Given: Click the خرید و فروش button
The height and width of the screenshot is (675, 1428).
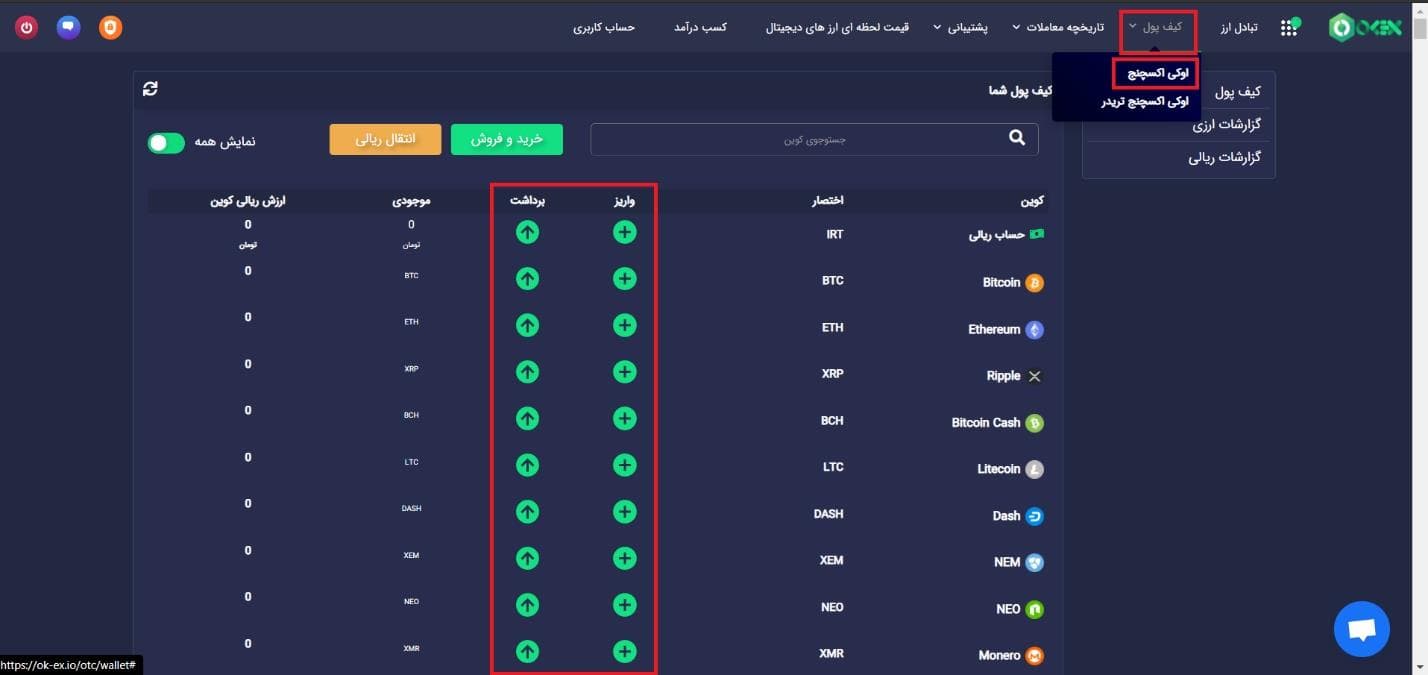Looking at the screenshot, I should pyautogui.click(x=507, y=139).
